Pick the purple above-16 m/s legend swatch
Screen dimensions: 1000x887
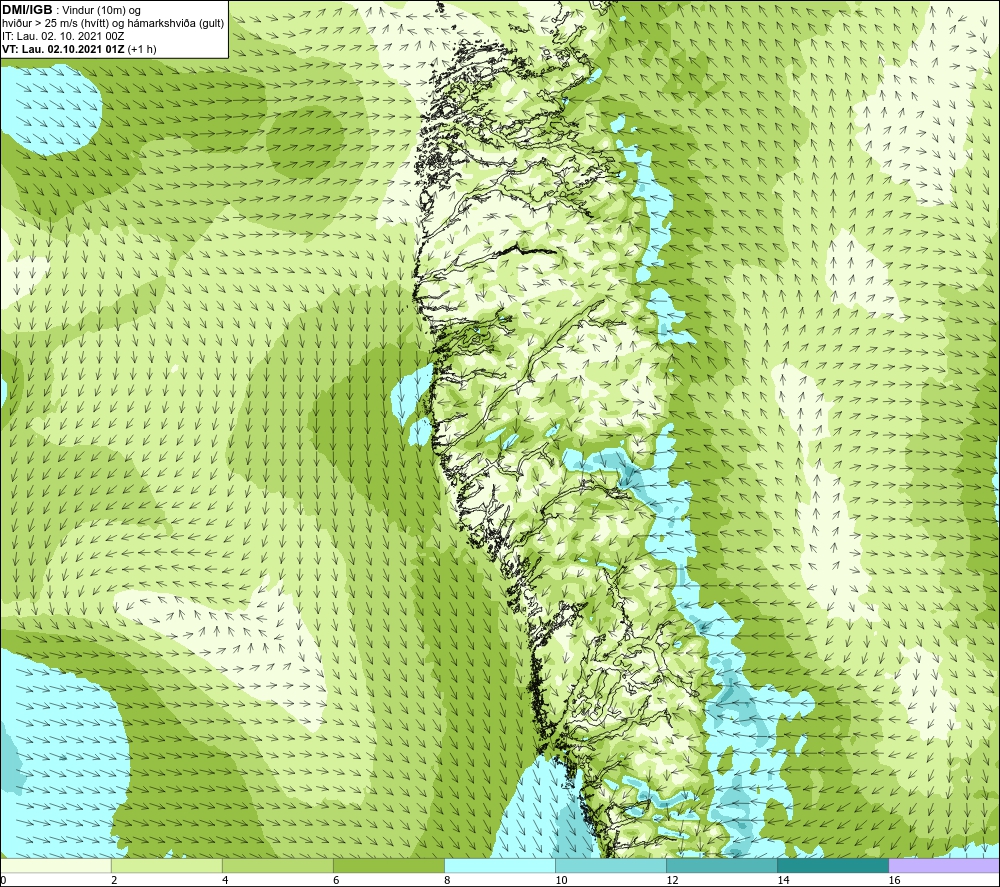tap(944, 866)
